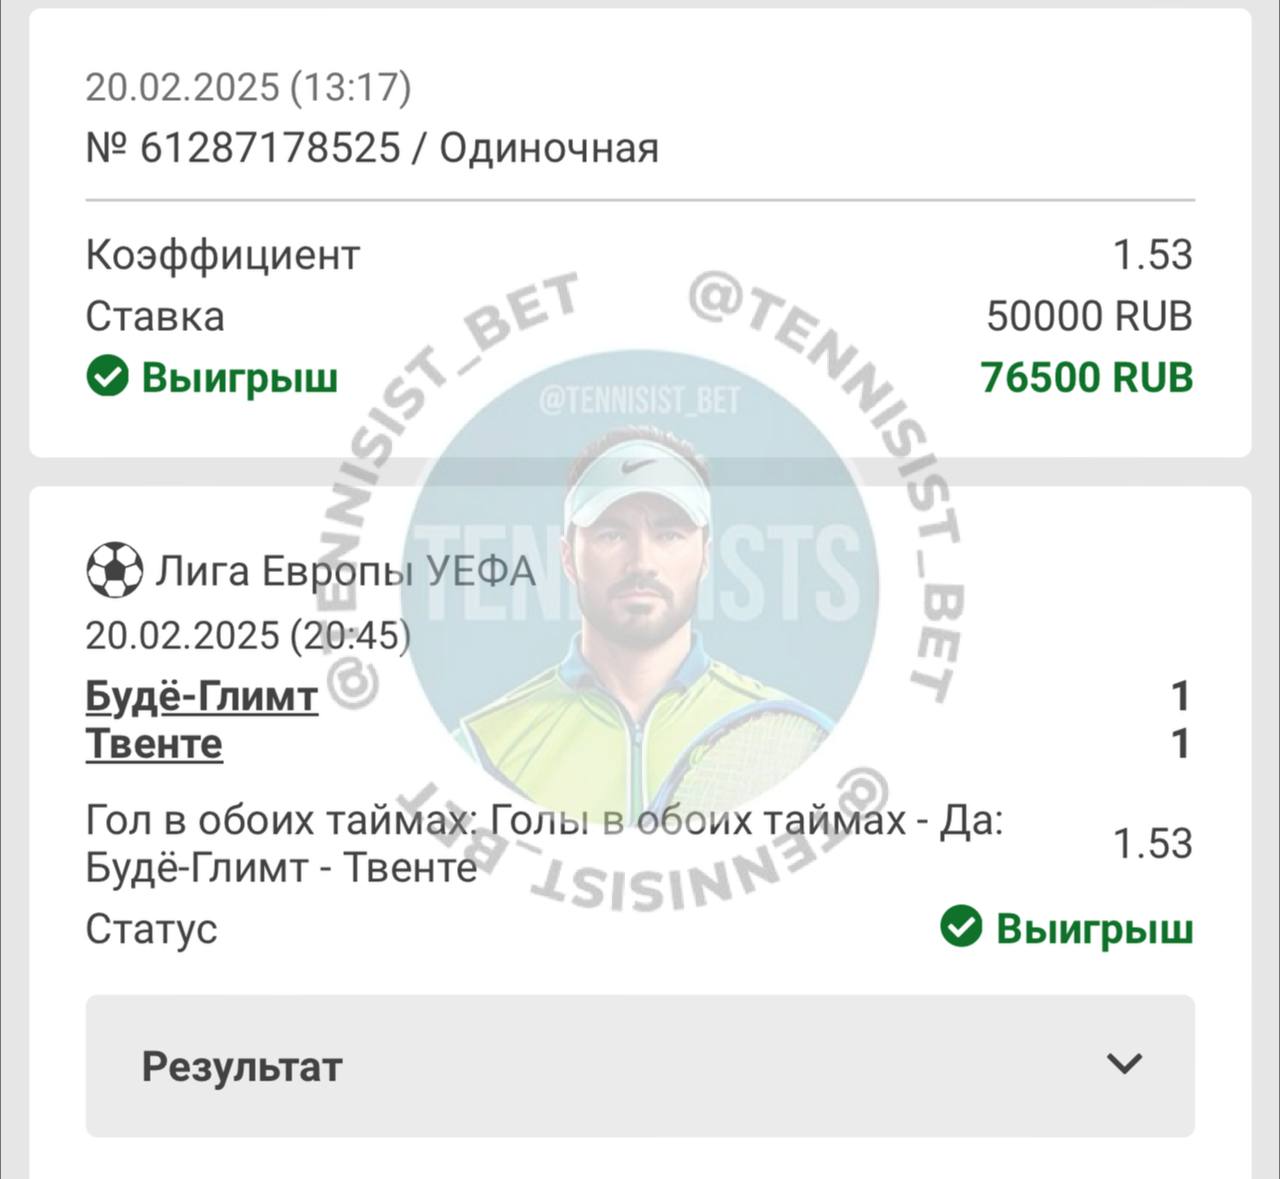Click the green checkmark in Статус row
Viewport: 1280px width, 1179px height.
pos(961,927)
